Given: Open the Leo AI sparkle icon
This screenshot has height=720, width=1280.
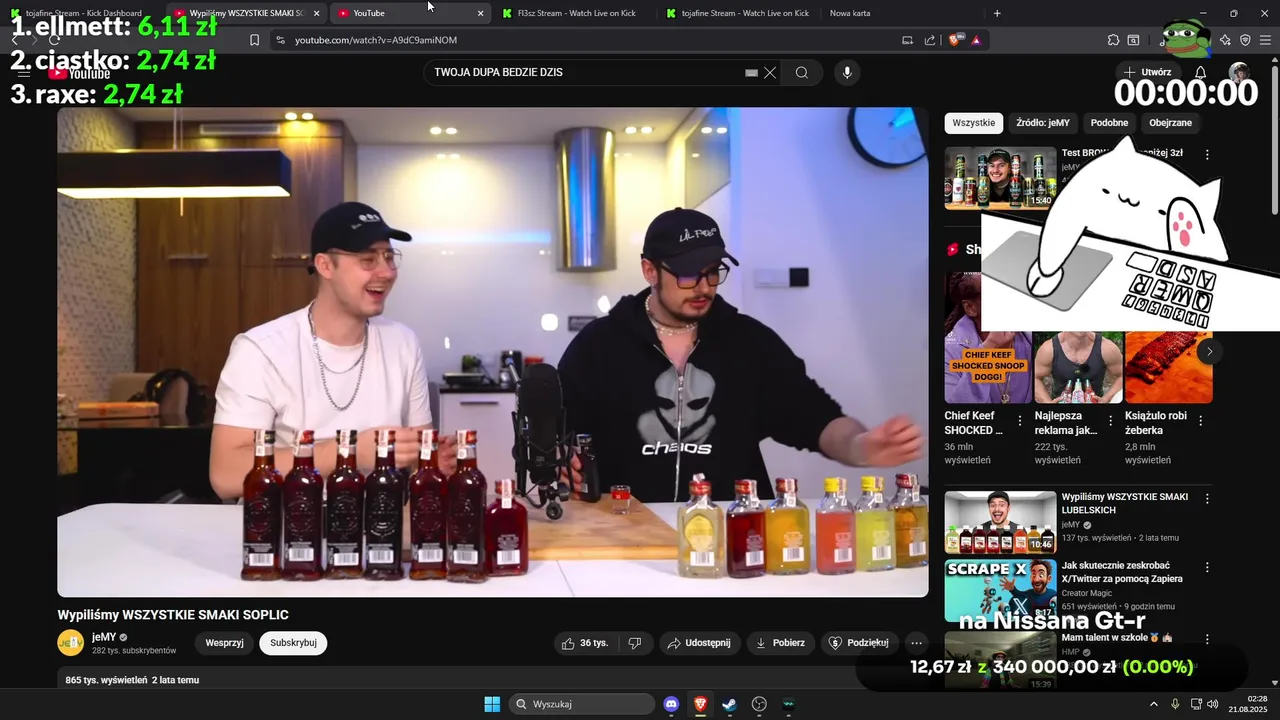Looking at the screenshot, I should tap(1225, 40).
